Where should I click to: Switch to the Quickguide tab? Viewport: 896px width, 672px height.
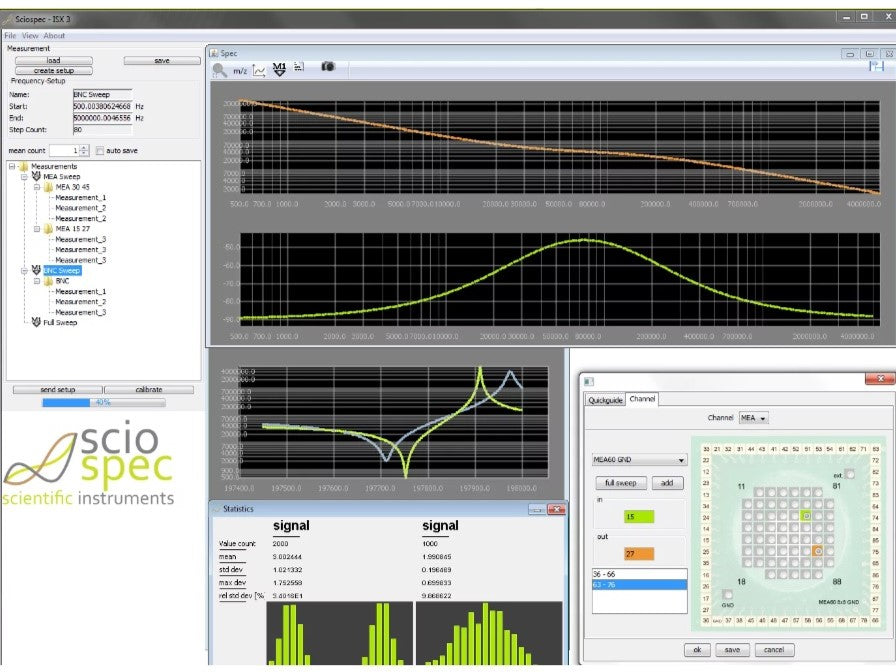click(x=605, y=400)
